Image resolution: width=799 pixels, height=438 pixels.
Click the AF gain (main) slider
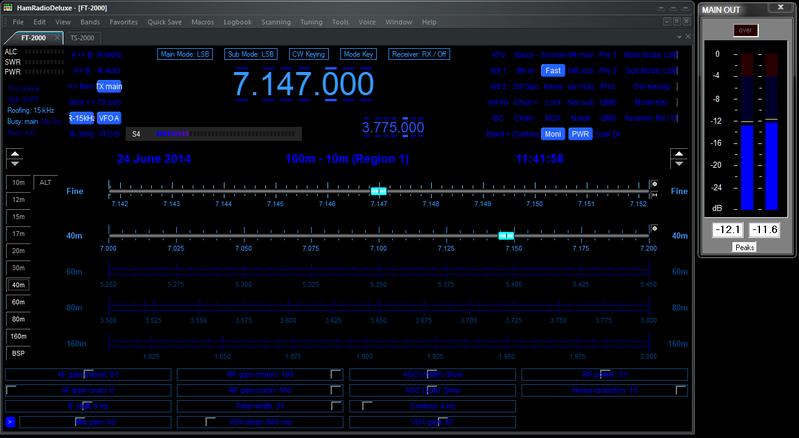coord(88,375)
